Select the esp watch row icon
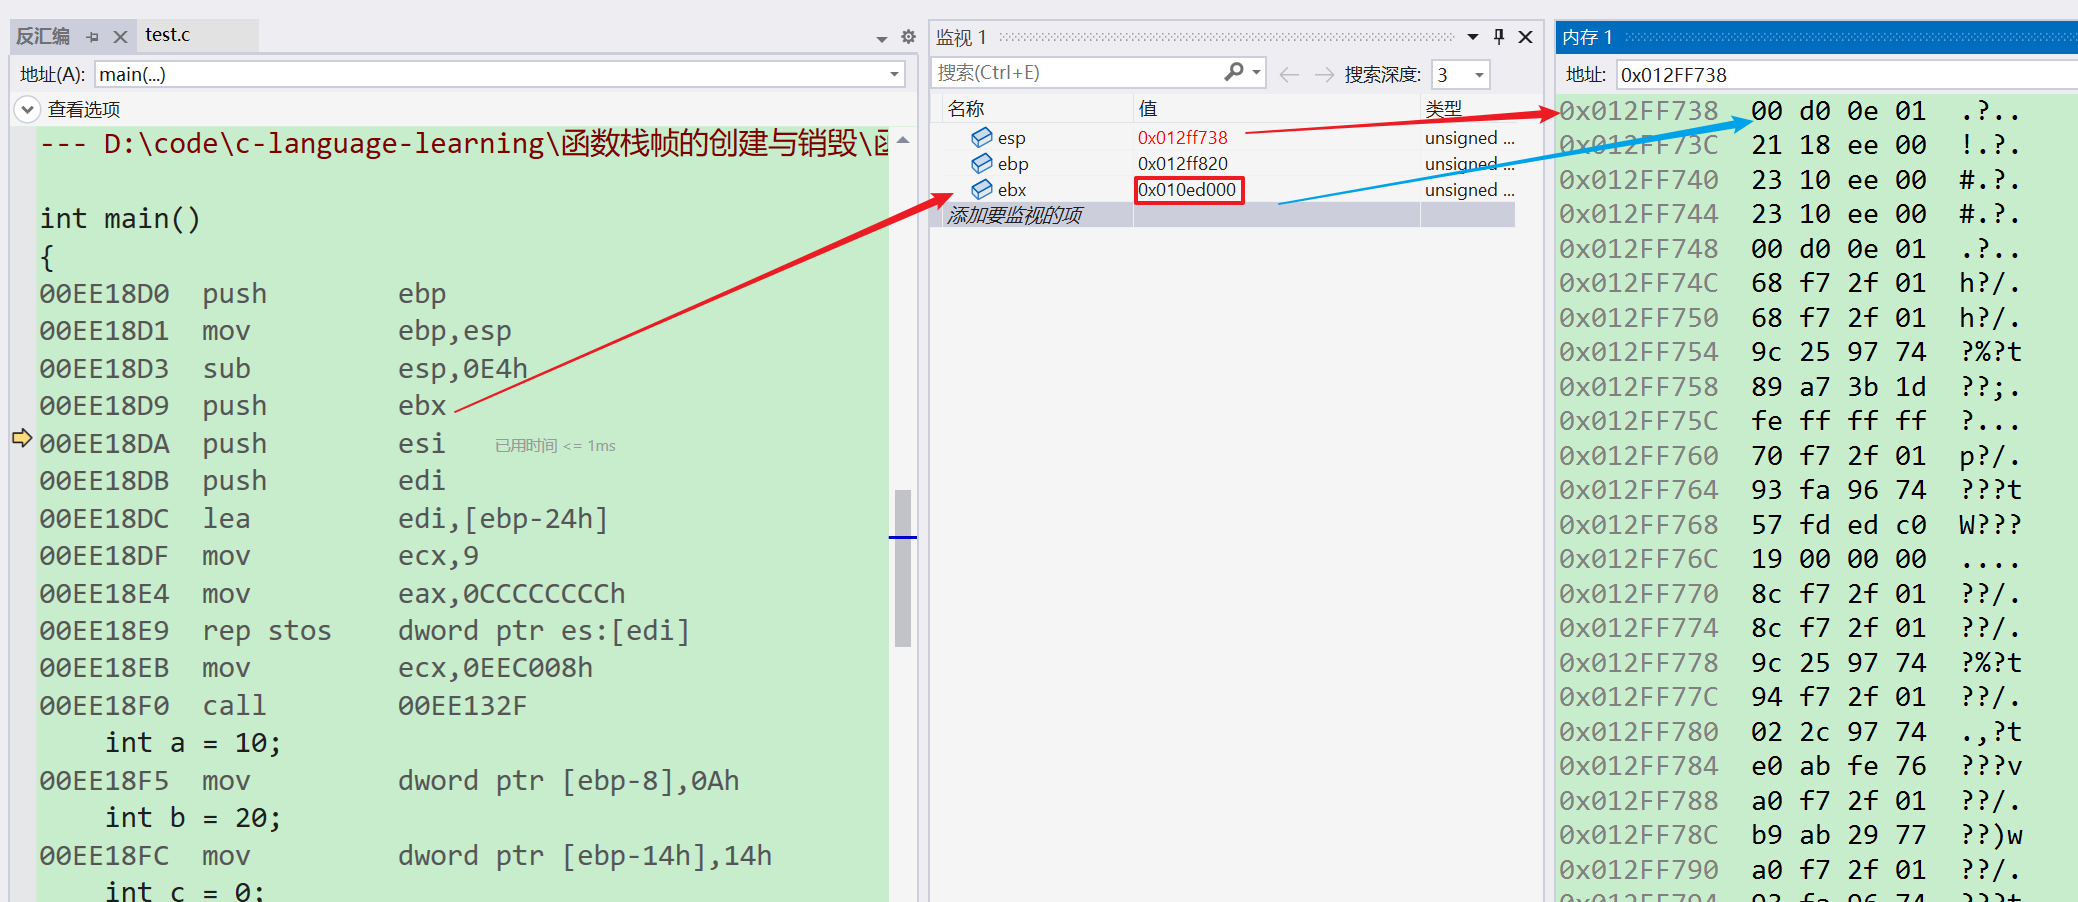Viewport: 2078px width, 902px height. [982, 137]
